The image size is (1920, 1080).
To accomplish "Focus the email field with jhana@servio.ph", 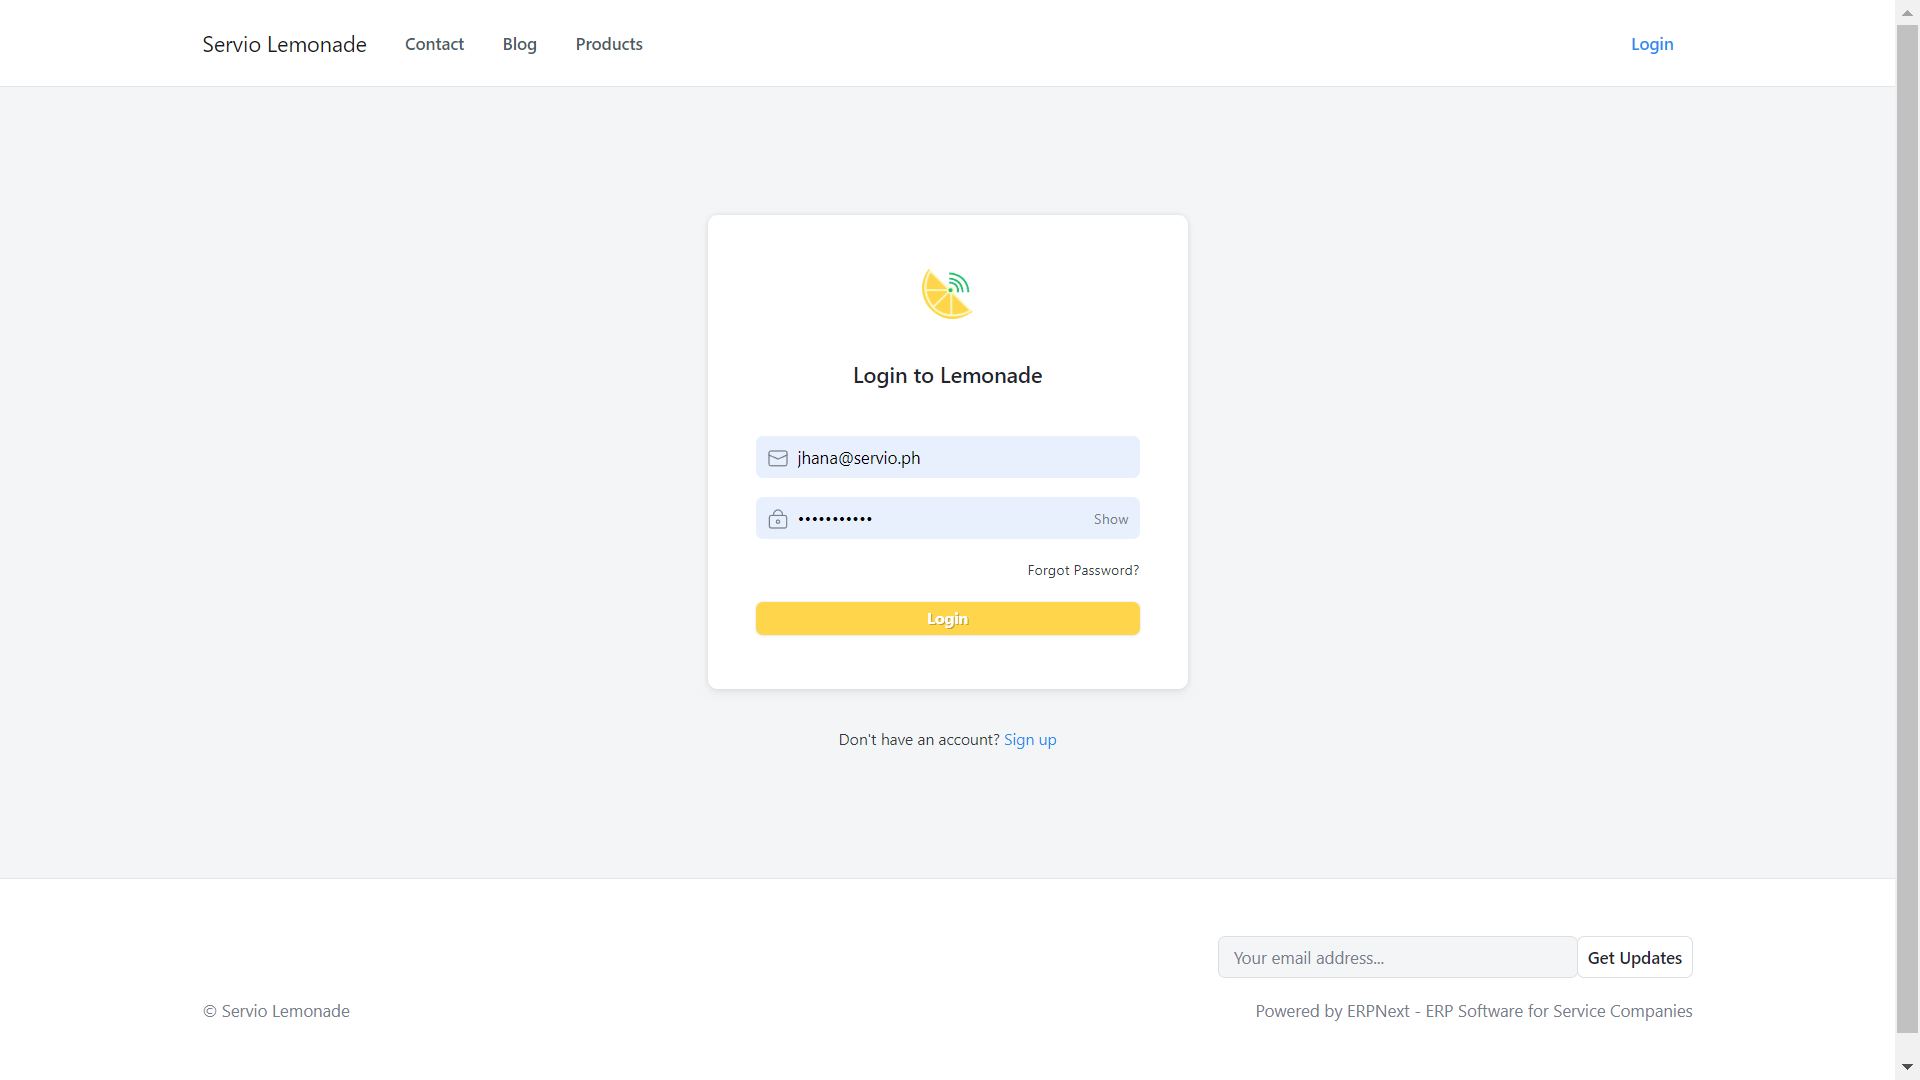I will pos(947,457).
